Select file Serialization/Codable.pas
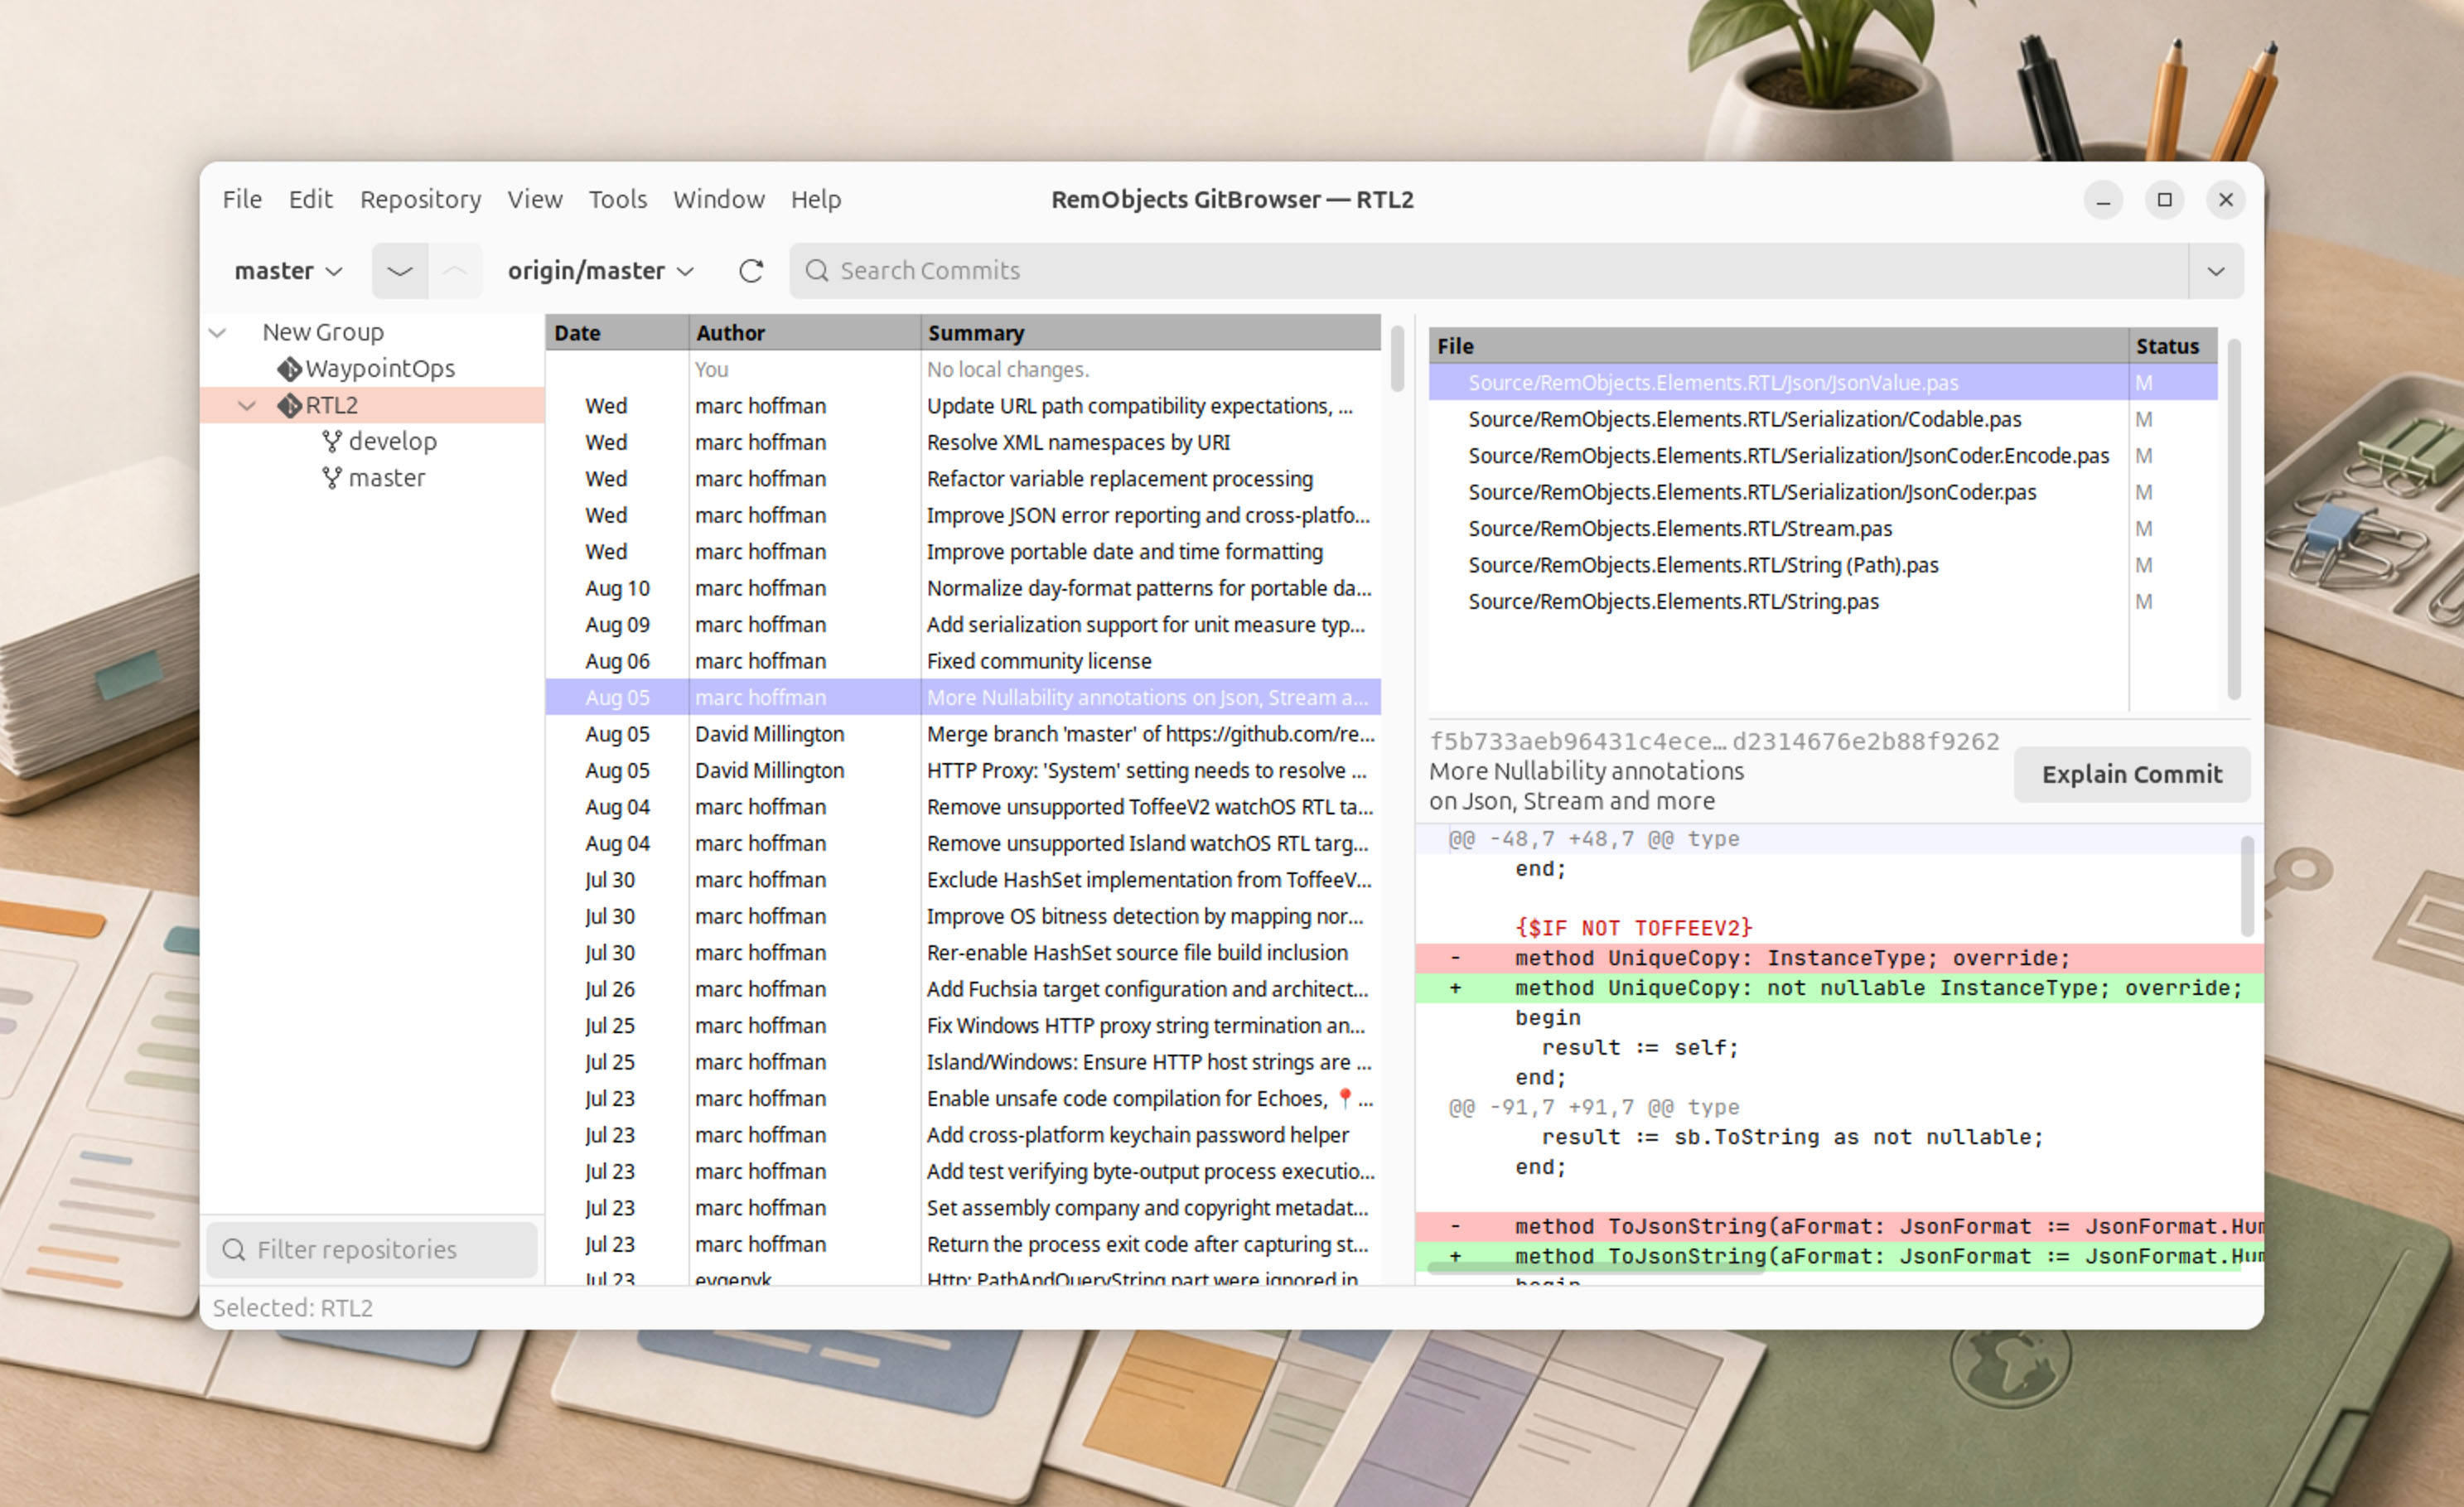 (x=1822, y=419)
